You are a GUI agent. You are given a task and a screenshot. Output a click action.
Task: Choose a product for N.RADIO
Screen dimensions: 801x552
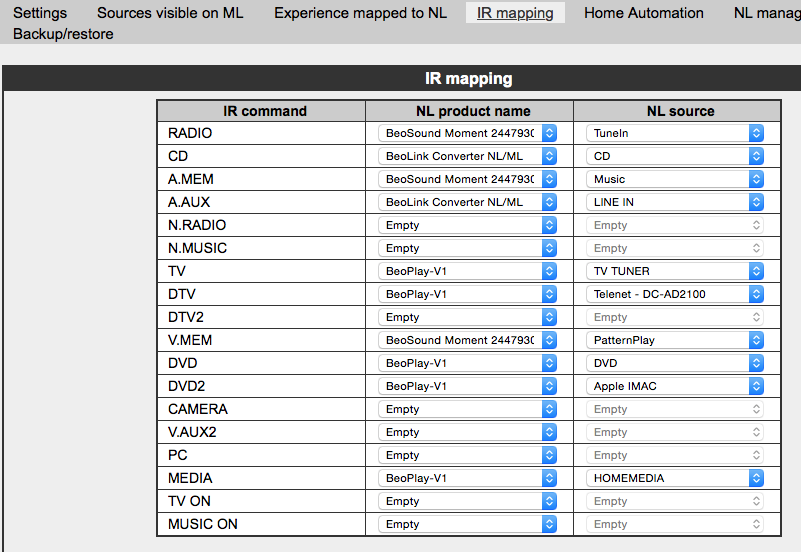pos(467,225)
